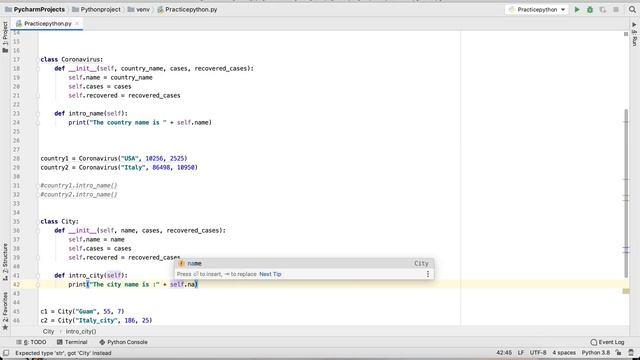Click the status bar icon to the right of the lock icon

click(631, 353)
